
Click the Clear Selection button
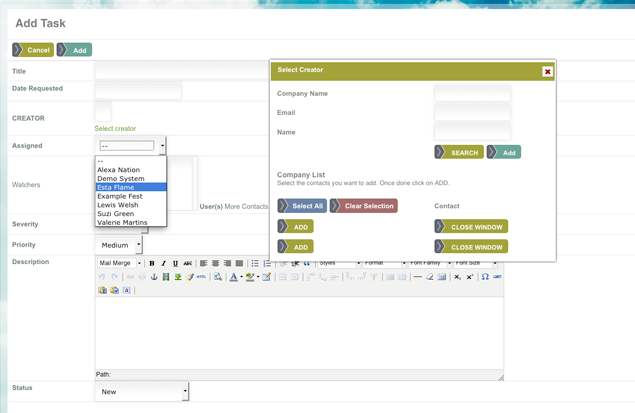(x=364, y=206)
